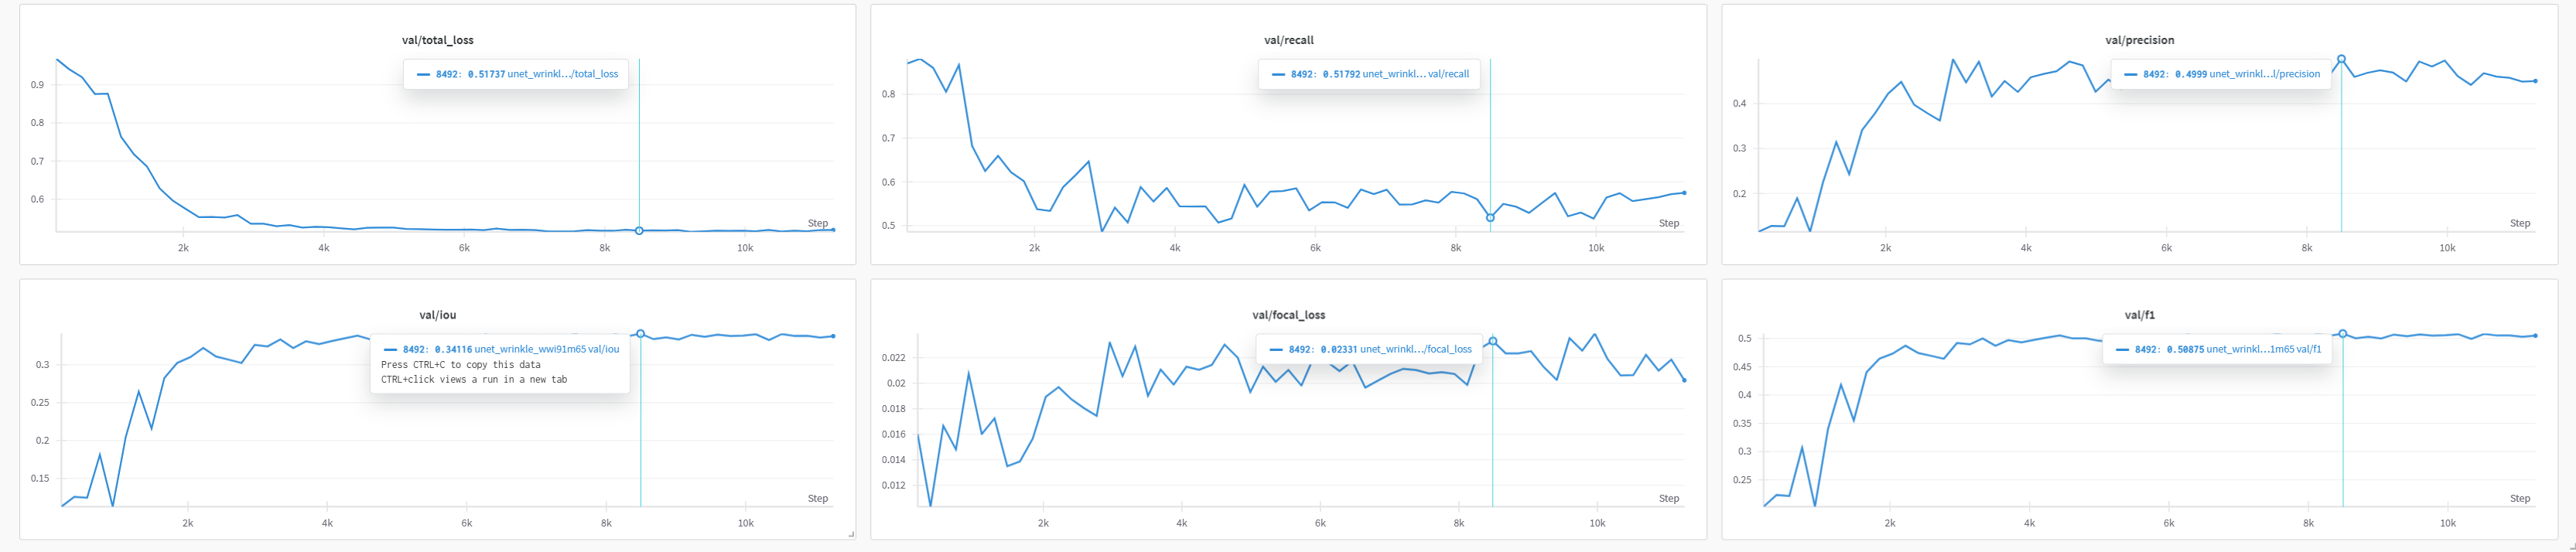Select the circled marker on val/focal_loss chart

[1493, 342]
